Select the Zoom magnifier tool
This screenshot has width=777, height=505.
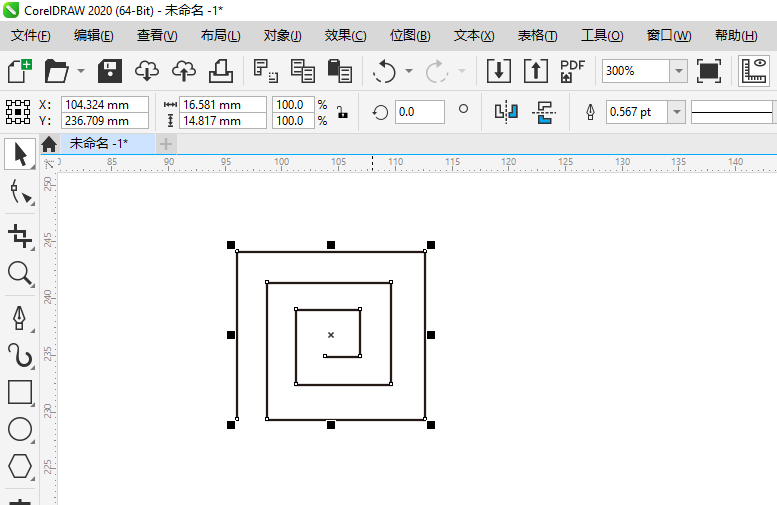point(20,274)
